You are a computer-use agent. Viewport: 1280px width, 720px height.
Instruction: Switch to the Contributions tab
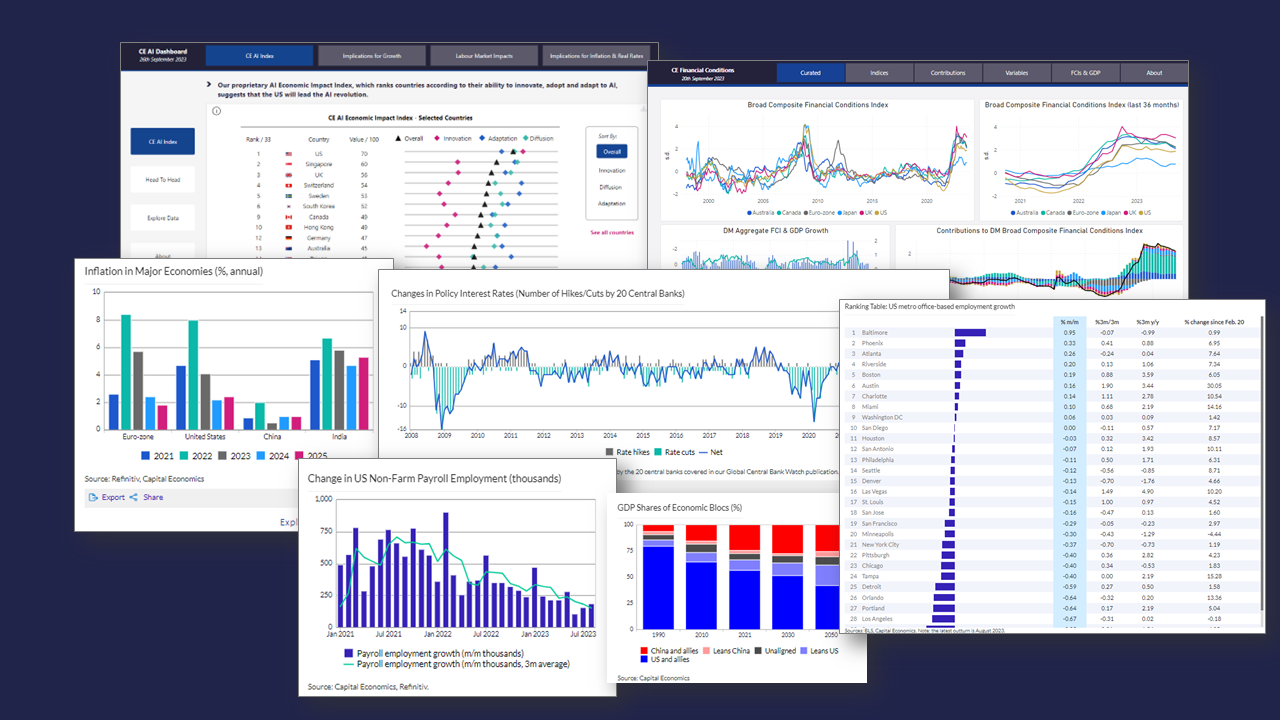(x=947, y=73)
